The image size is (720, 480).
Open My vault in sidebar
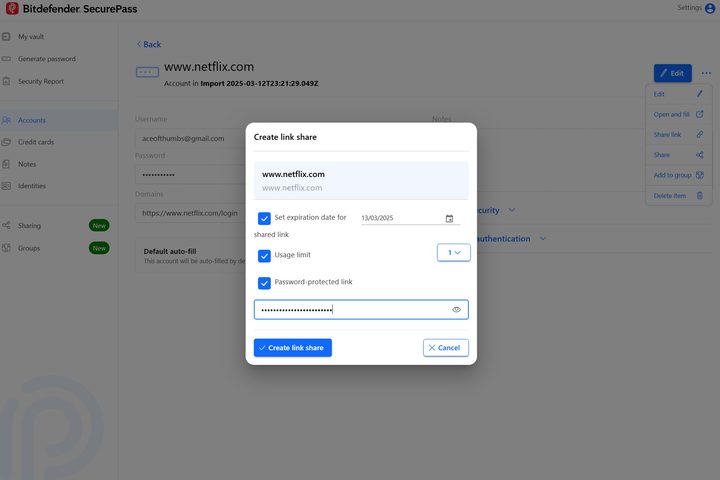pyautogui.click(x=31, y=36)
